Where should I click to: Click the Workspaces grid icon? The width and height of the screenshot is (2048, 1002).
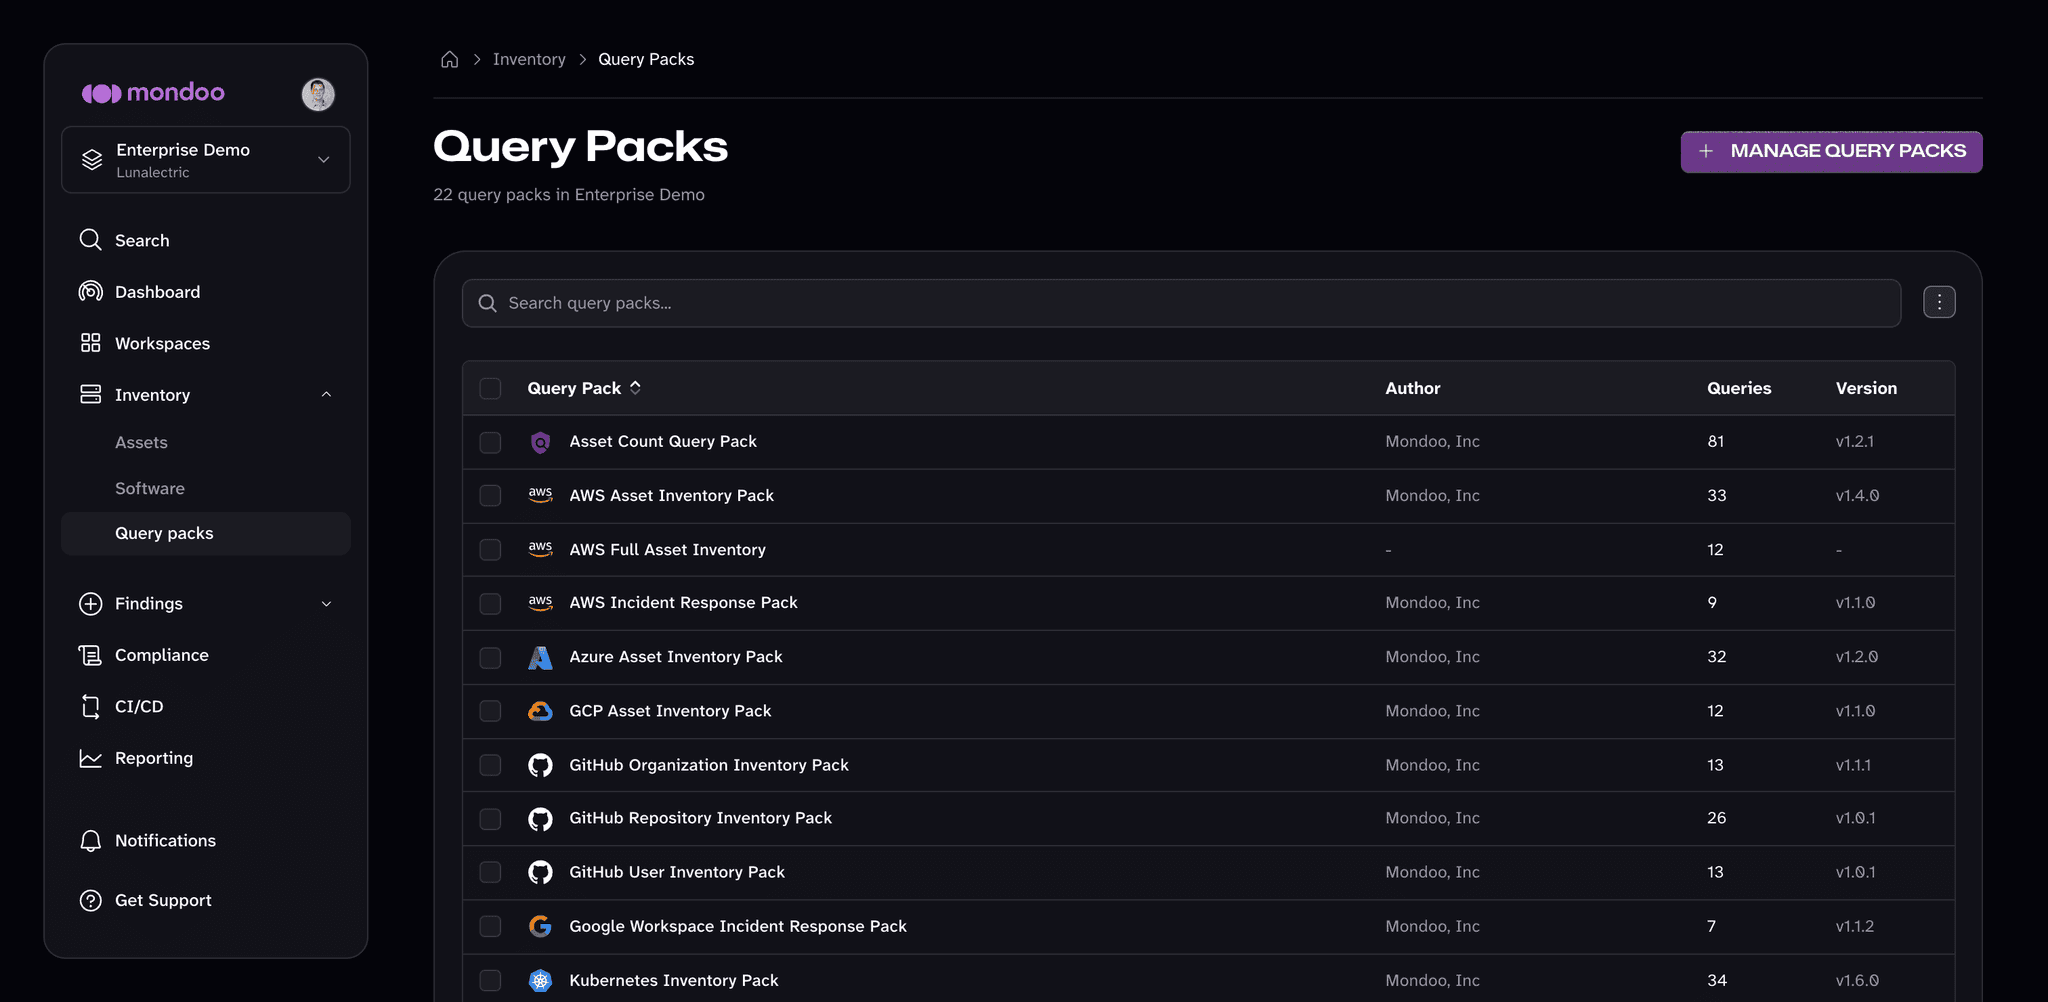click(91, 343)
